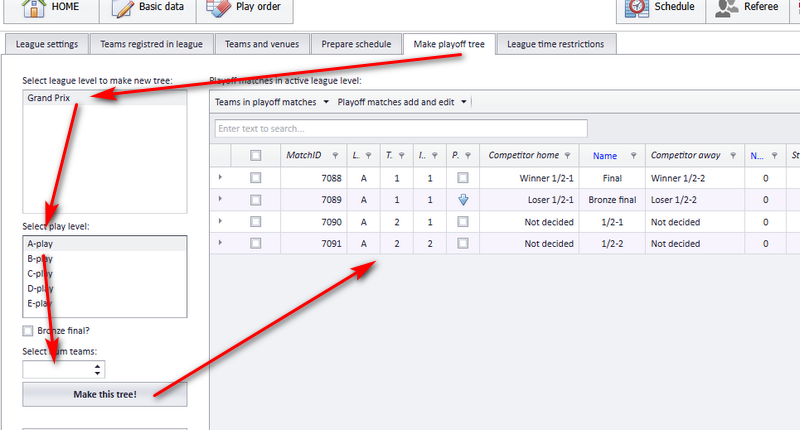
Task: Switch to Teams and venues tab
Action: (x=262, y=44)
